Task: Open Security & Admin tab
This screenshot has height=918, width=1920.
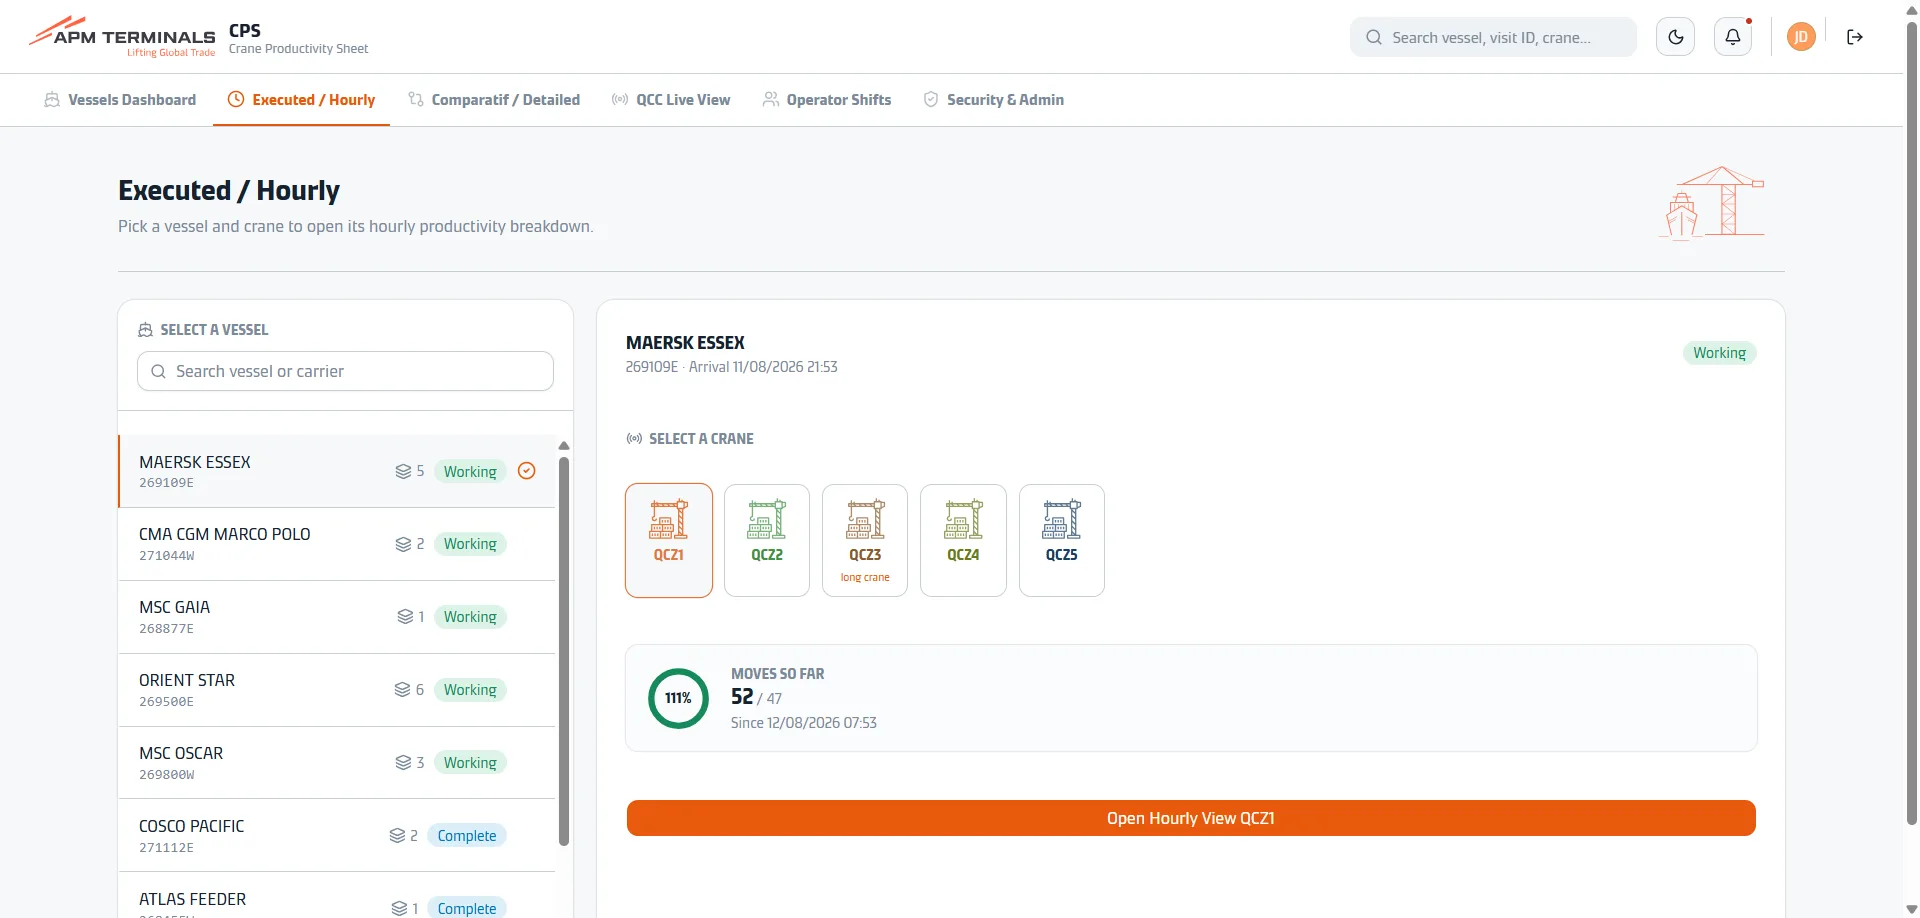Action: [994, 100]
